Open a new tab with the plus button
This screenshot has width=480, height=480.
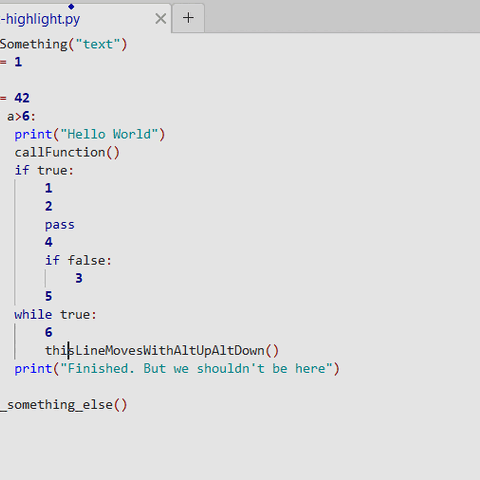(x=188, y=18)
